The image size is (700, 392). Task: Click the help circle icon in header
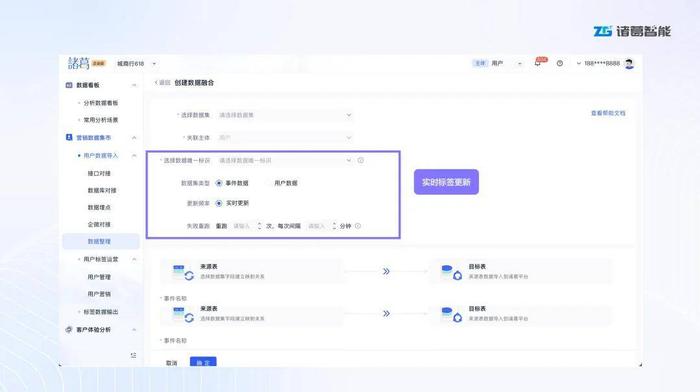point(560,63)
